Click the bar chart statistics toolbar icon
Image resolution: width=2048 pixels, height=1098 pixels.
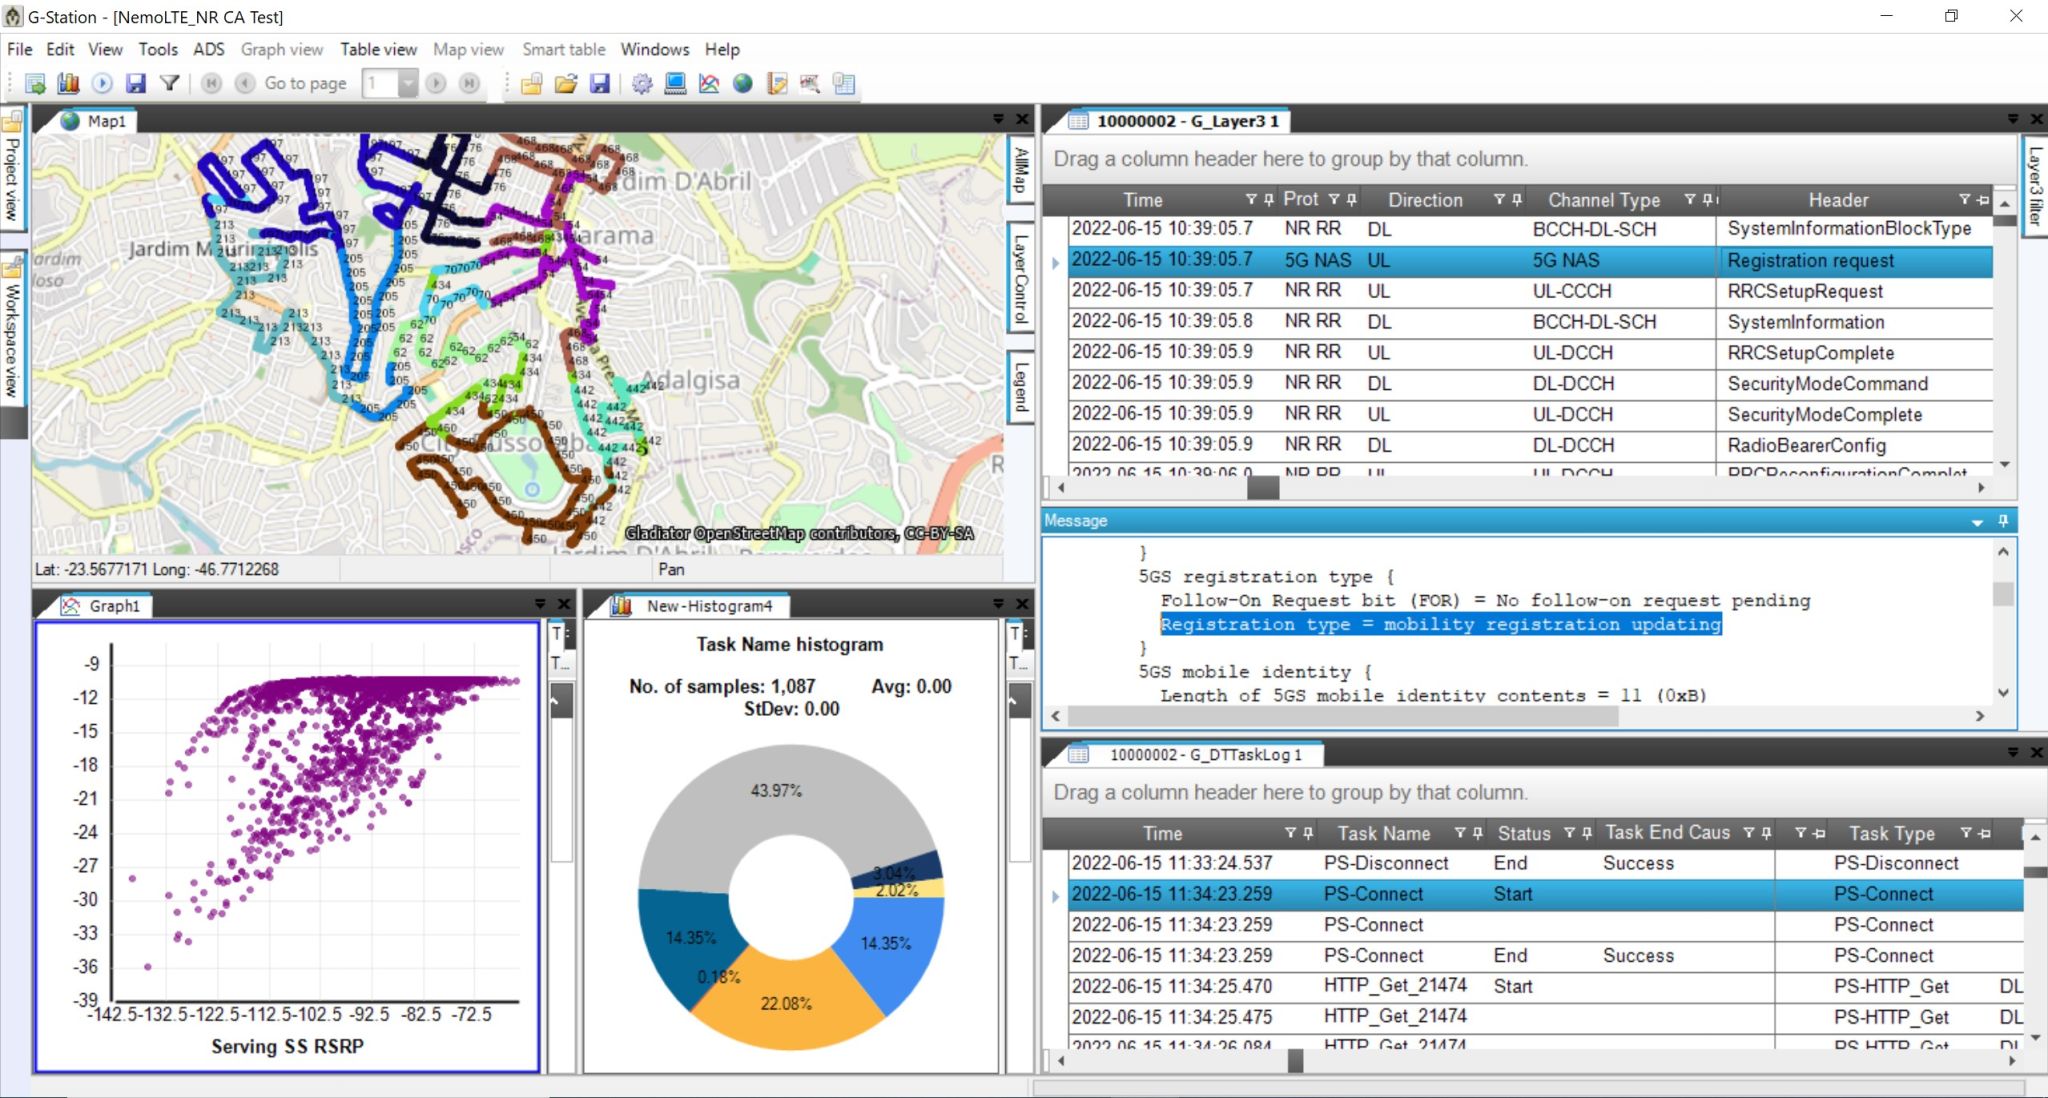tap(68, 84)
